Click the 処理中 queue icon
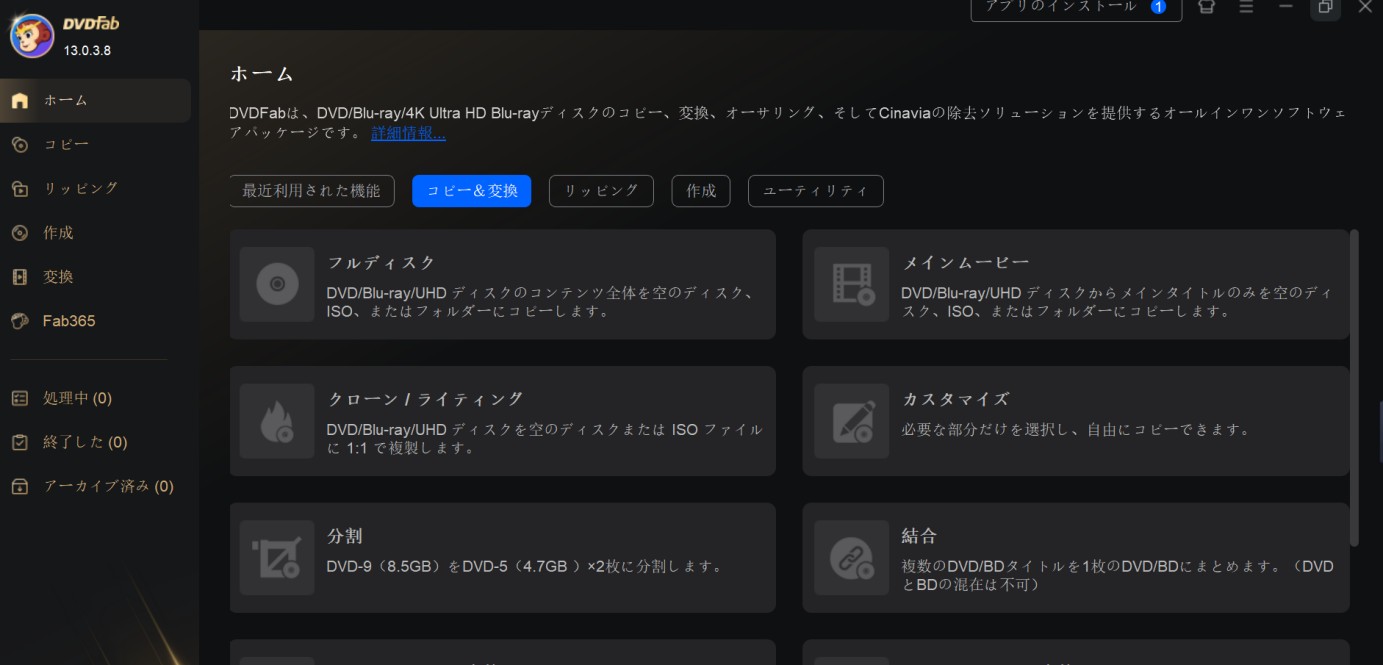Viewport: 1383px width, 665px height. click(x=20, y=398)
